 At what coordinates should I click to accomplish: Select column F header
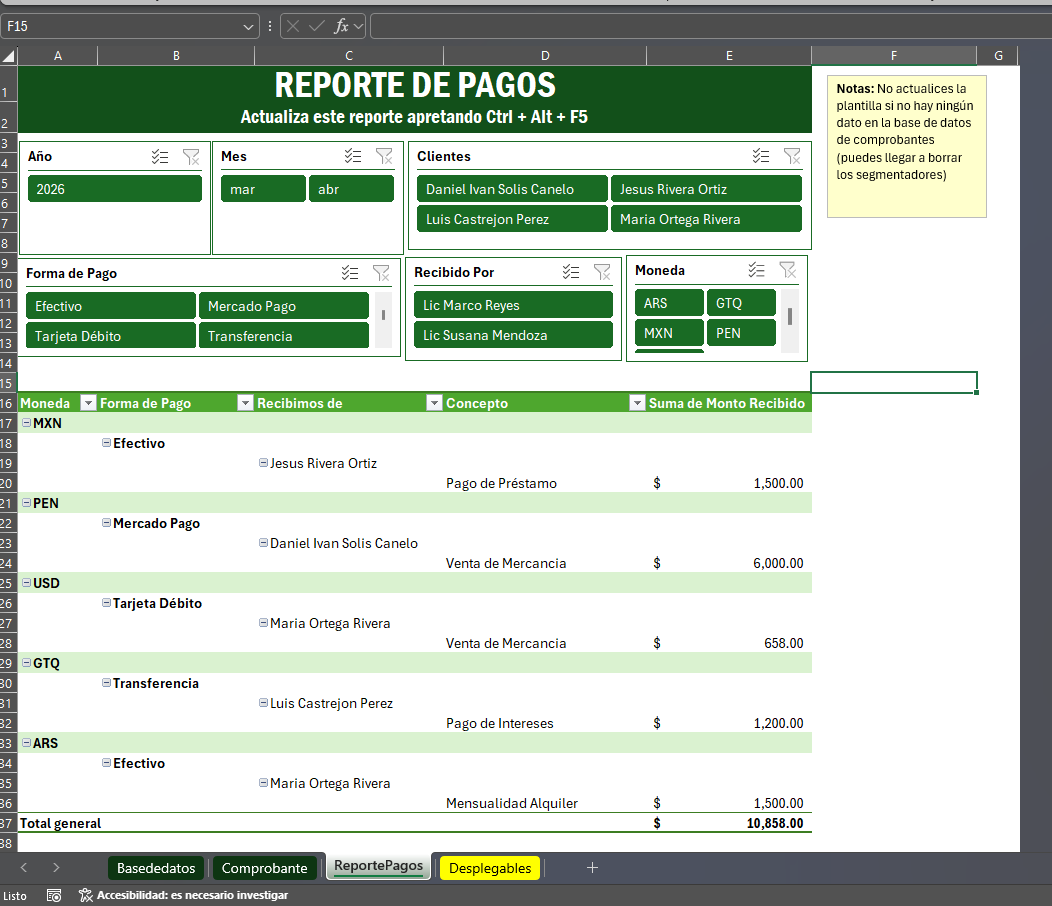[x=894, y=56]
